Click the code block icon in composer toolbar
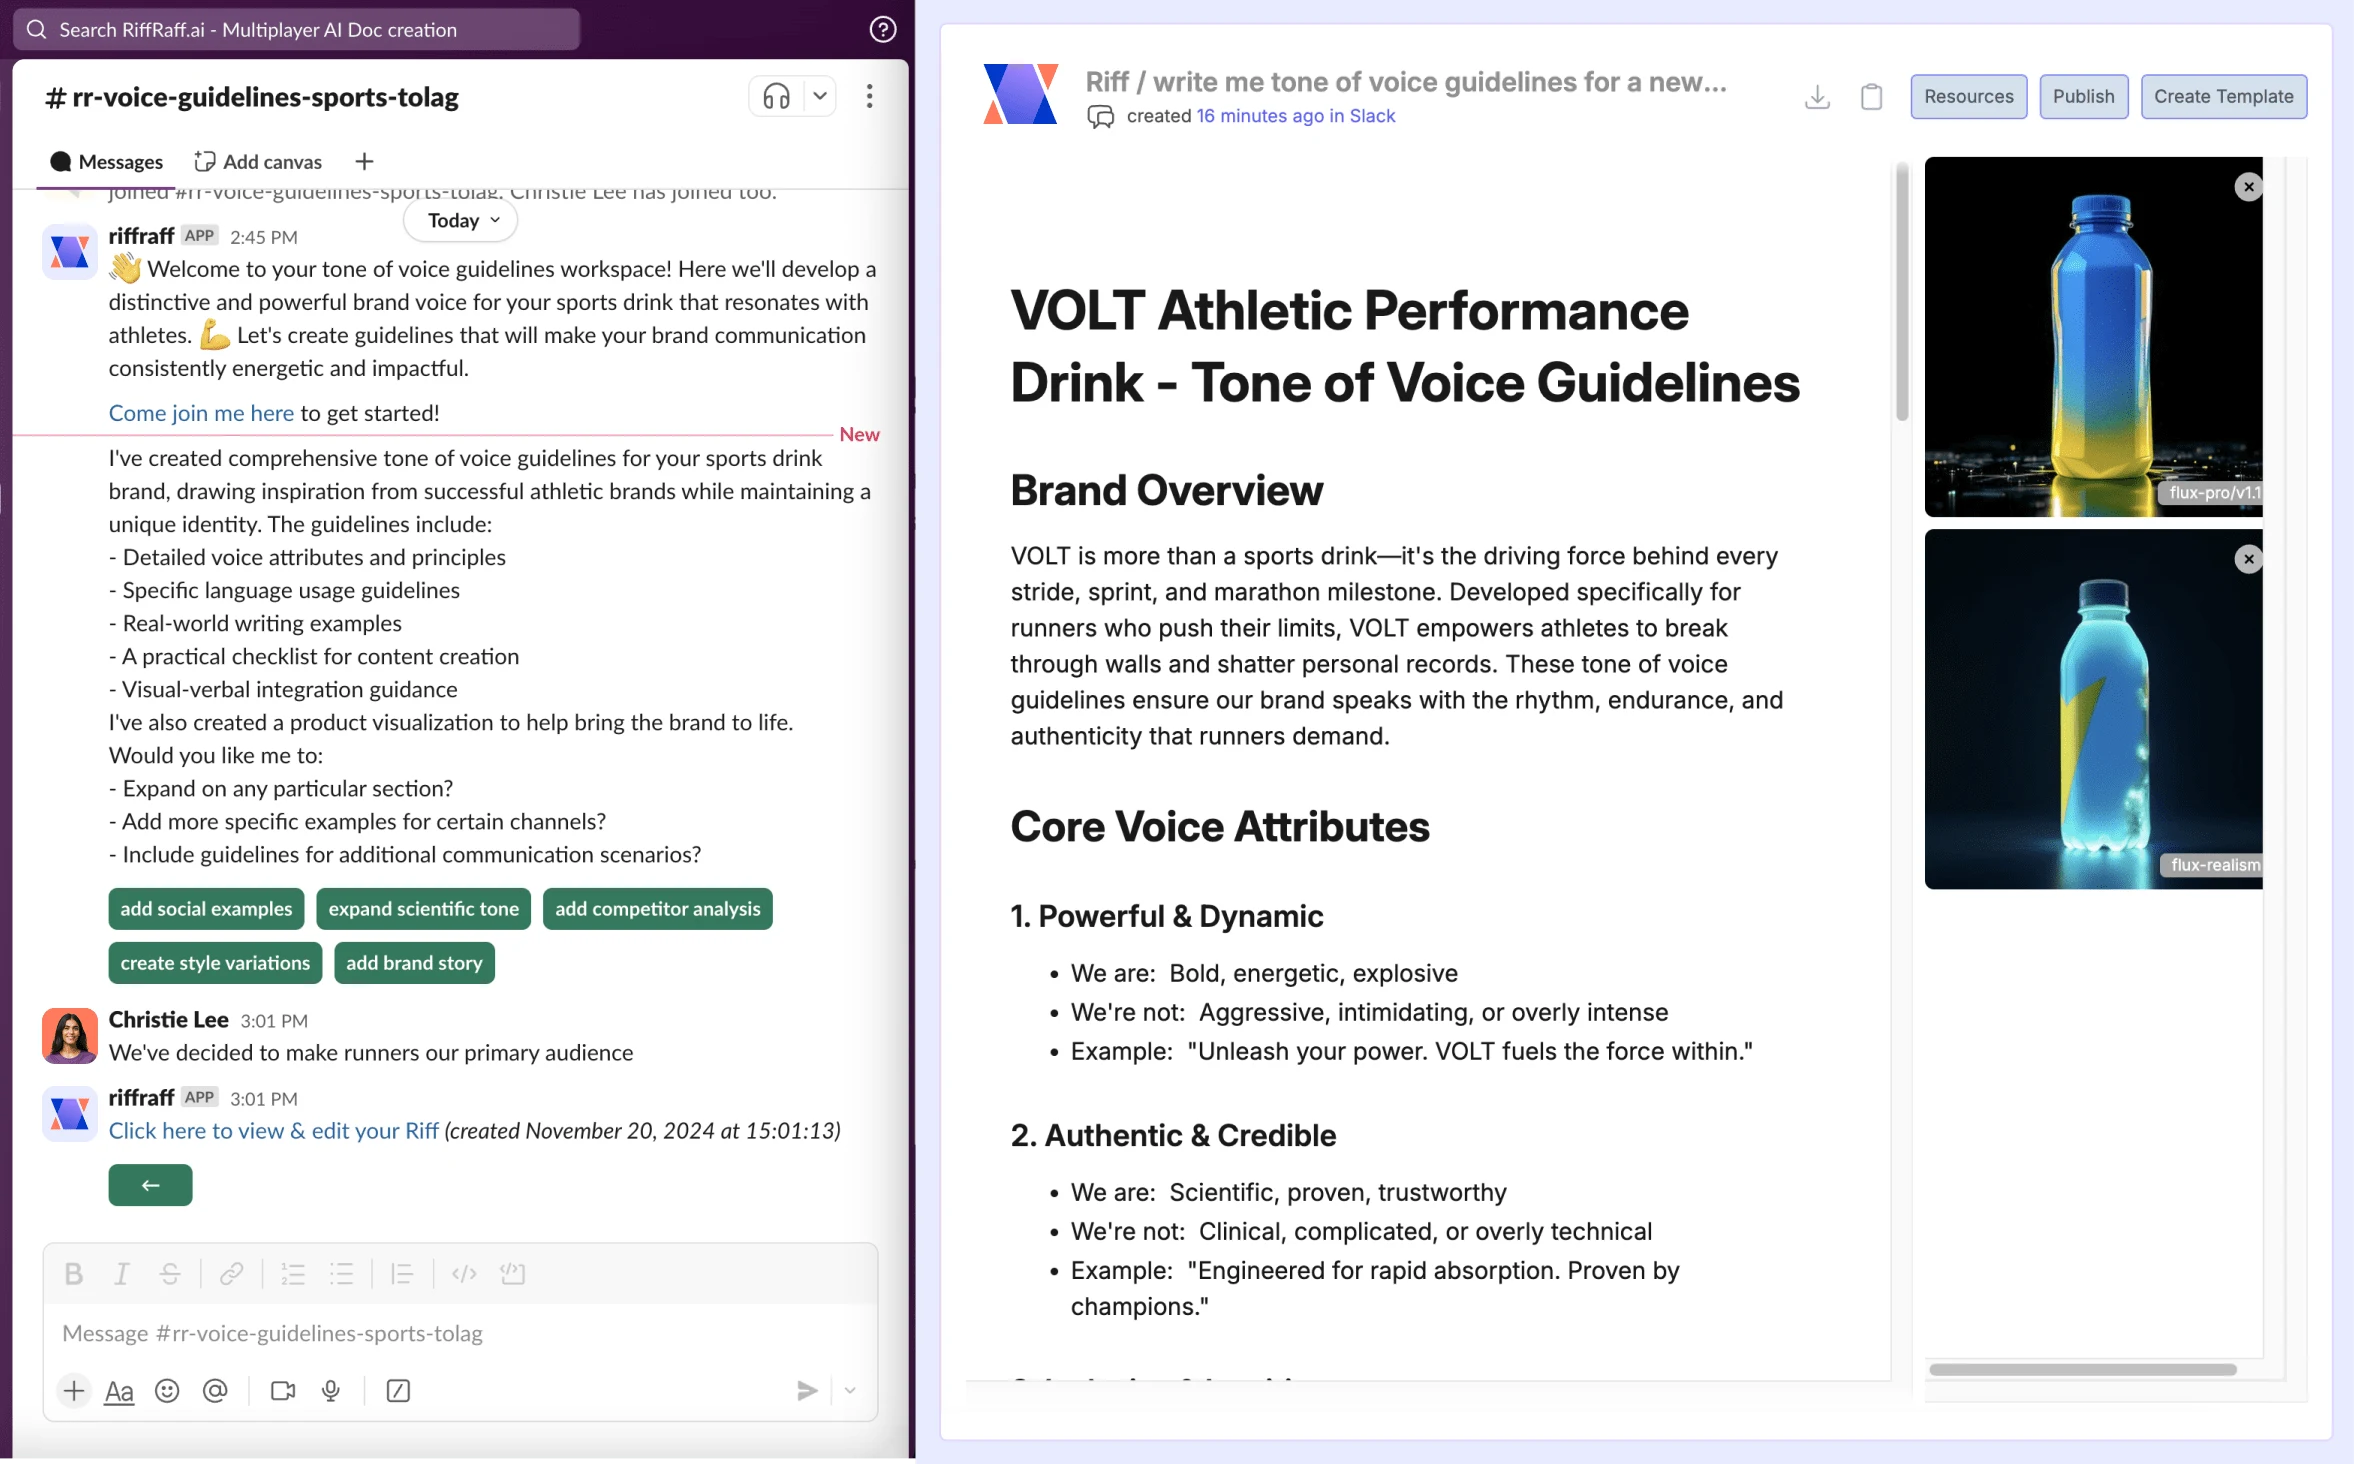This screenshot has height=1464, width=2354. (x=511, y=1273)
